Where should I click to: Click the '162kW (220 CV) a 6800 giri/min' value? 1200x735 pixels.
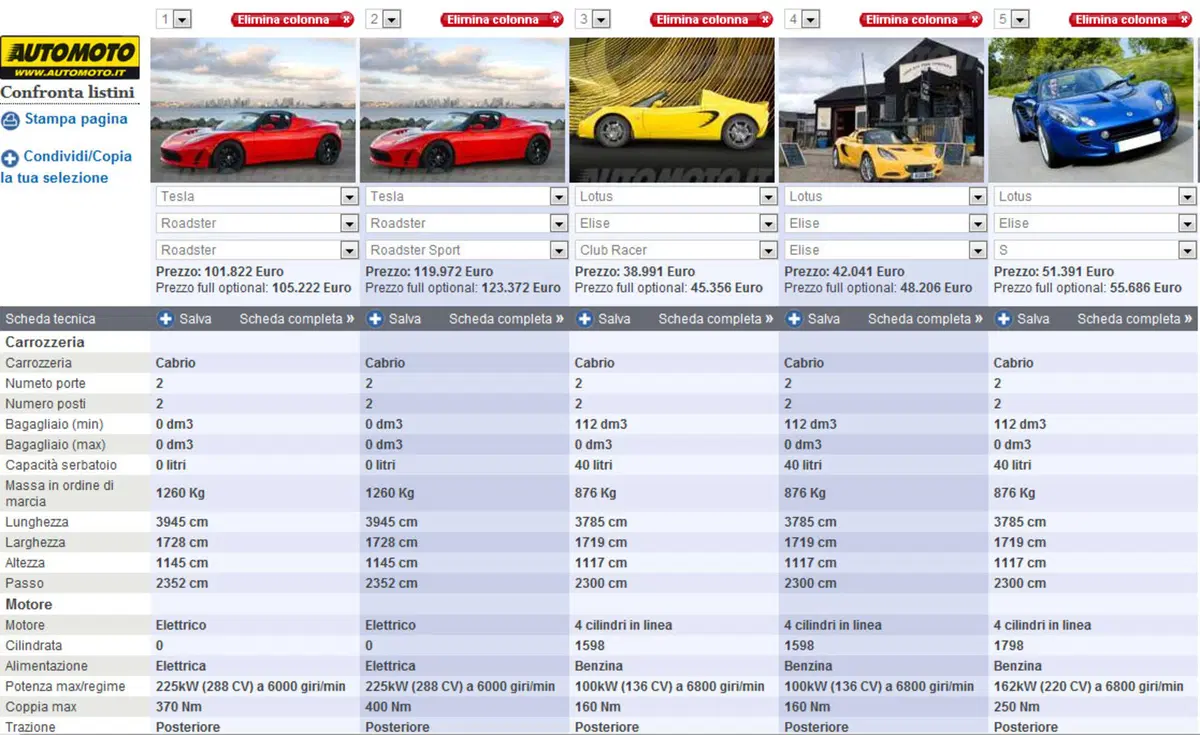point(1089,686)
